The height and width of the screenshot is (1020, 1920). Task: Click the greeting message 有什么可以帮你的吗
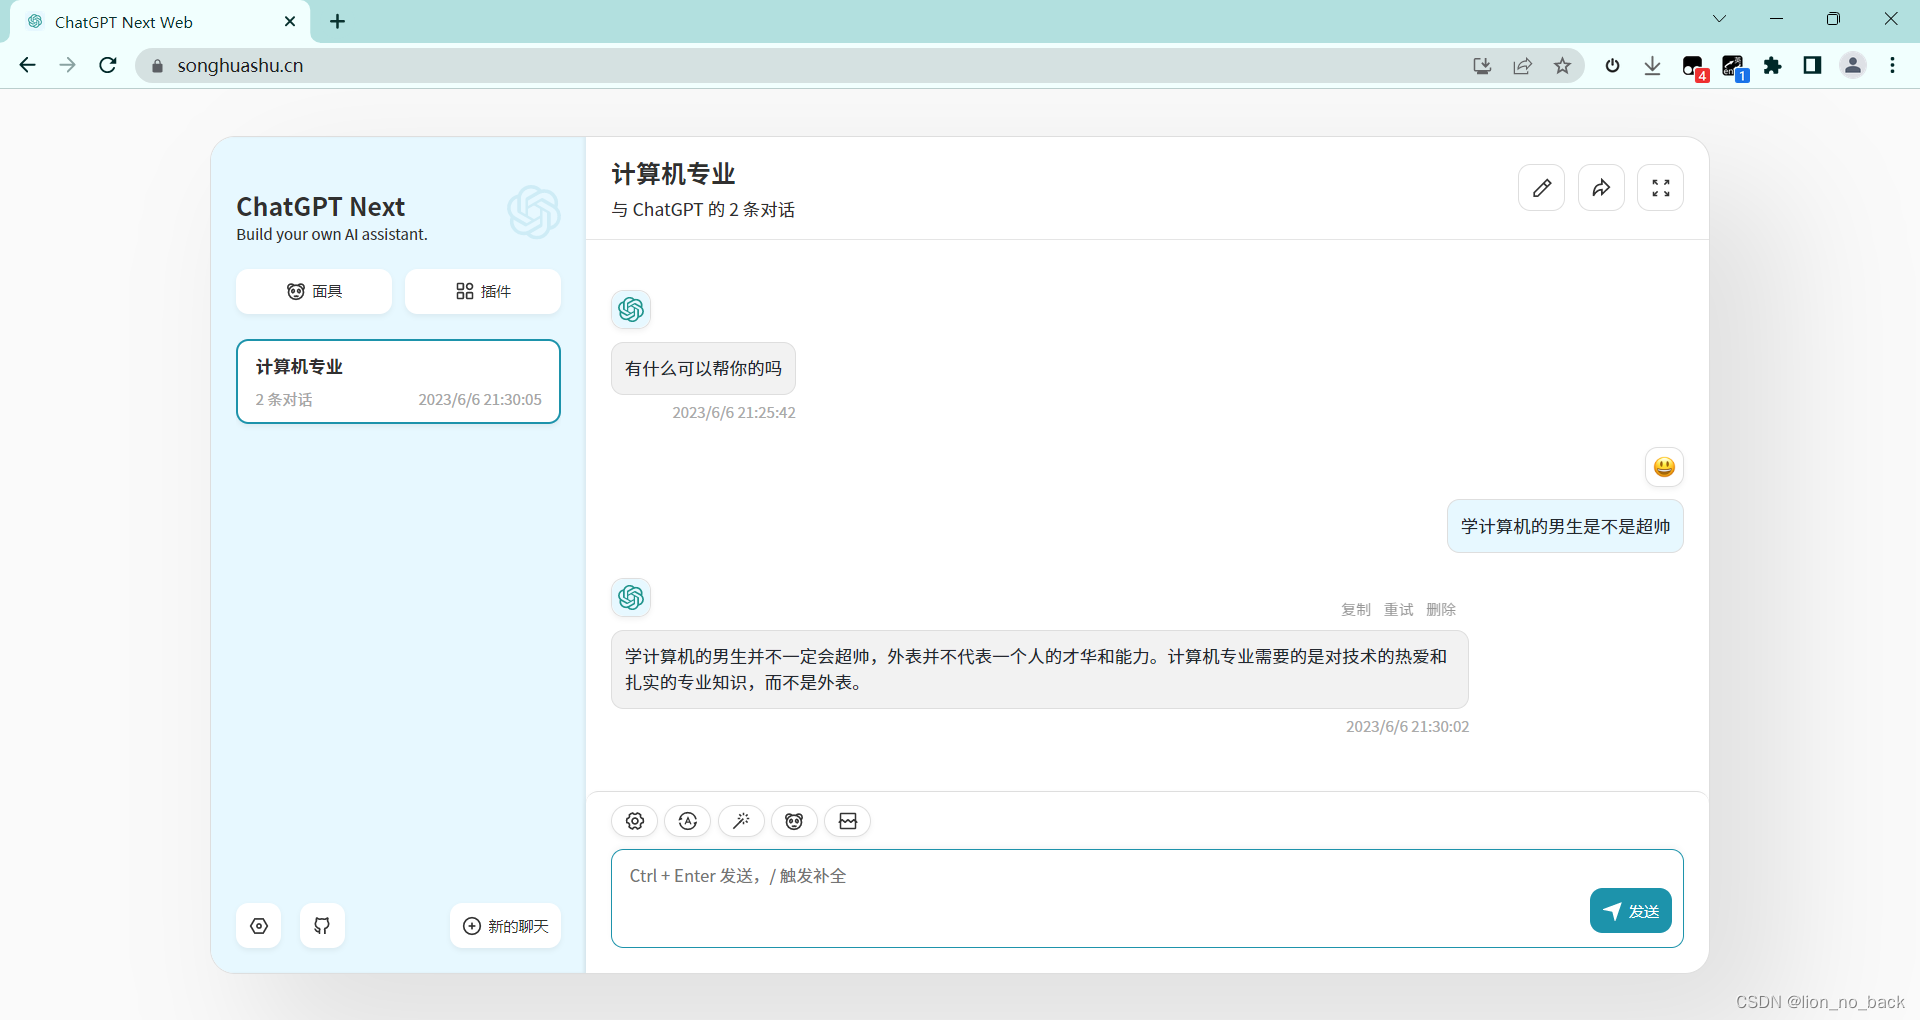tap(703, 369)
